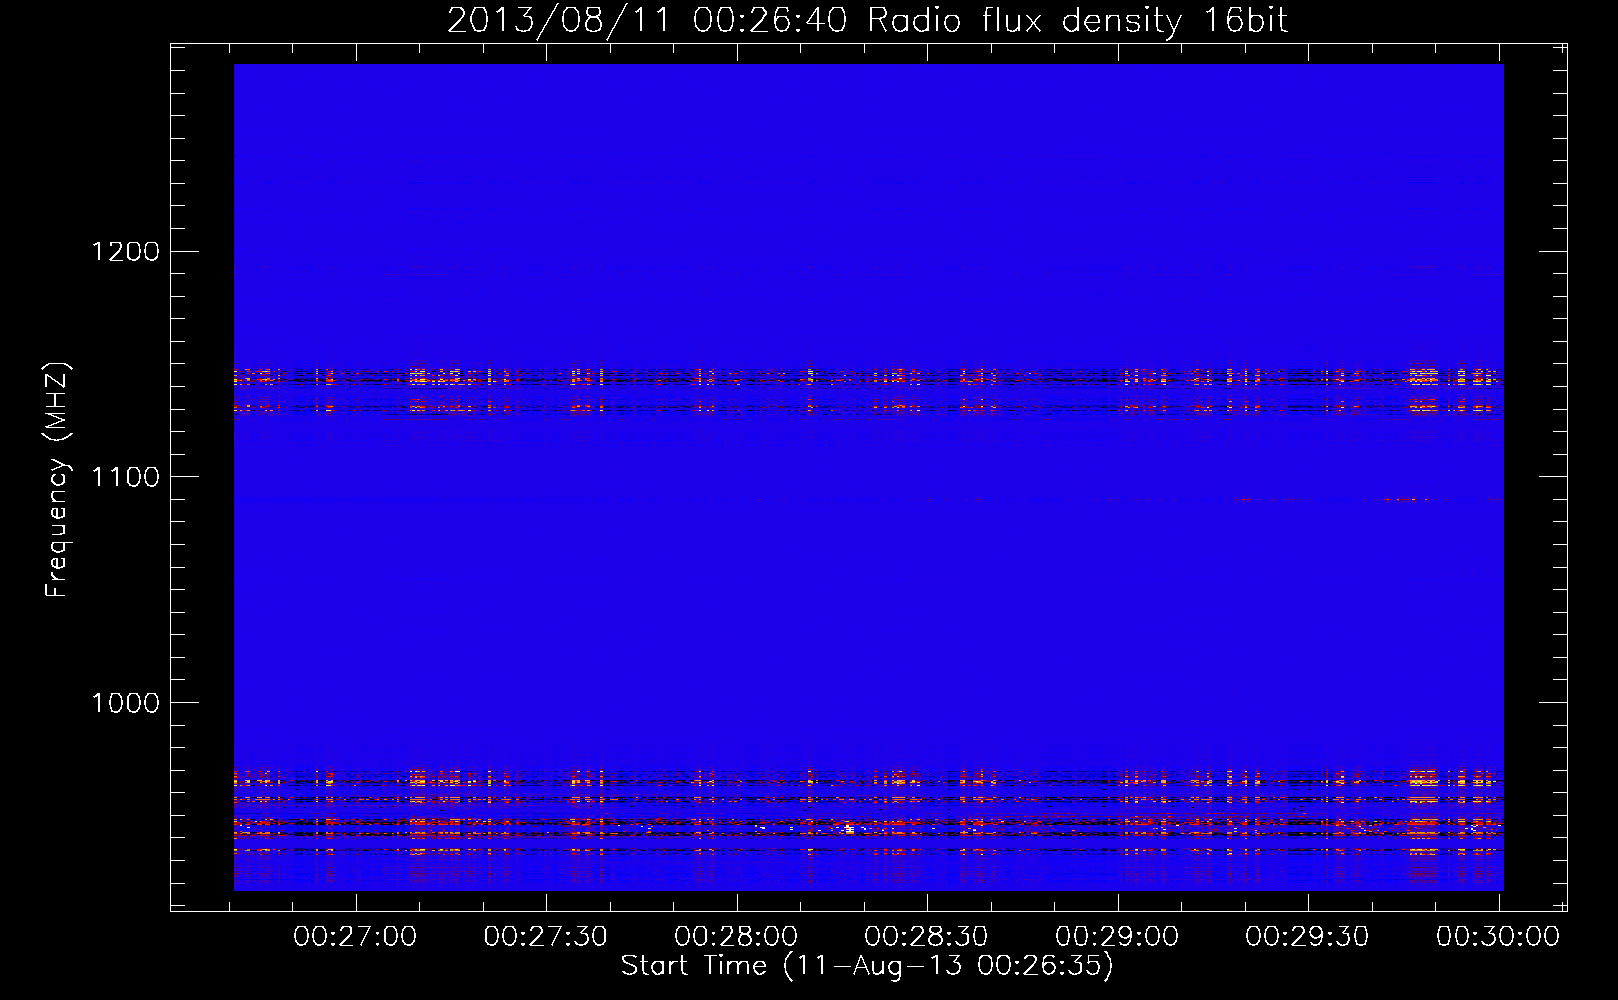Click the 00:28:30 time tick label
This screenshot has height=1000, width=1618.
926,937
